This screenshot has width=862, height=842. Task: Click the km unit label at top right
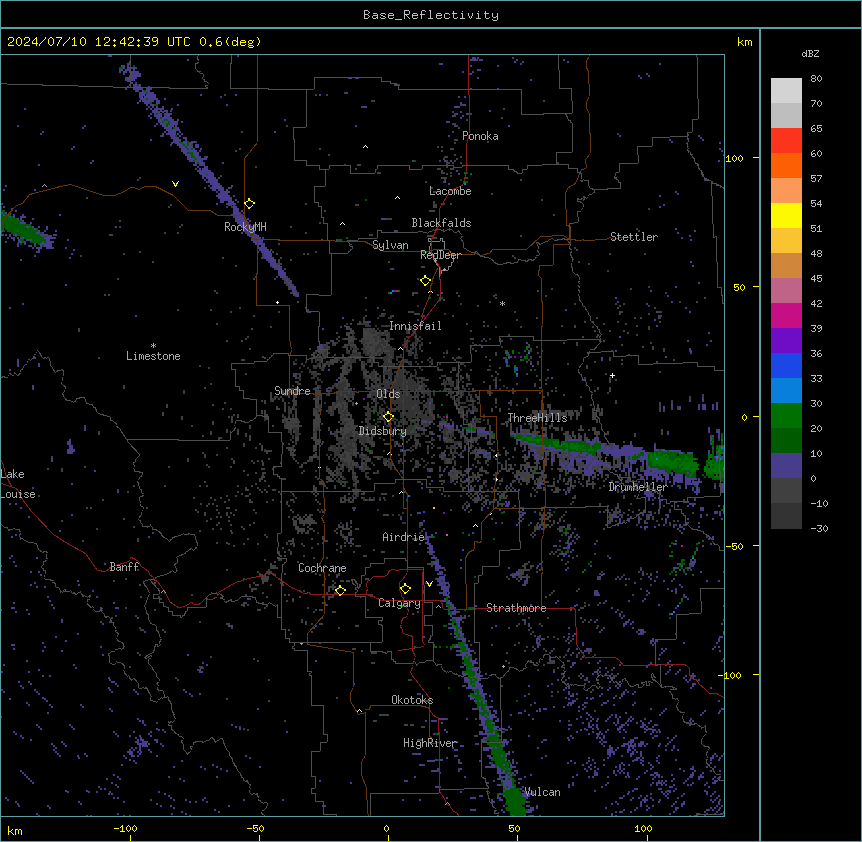click(744, 42)
